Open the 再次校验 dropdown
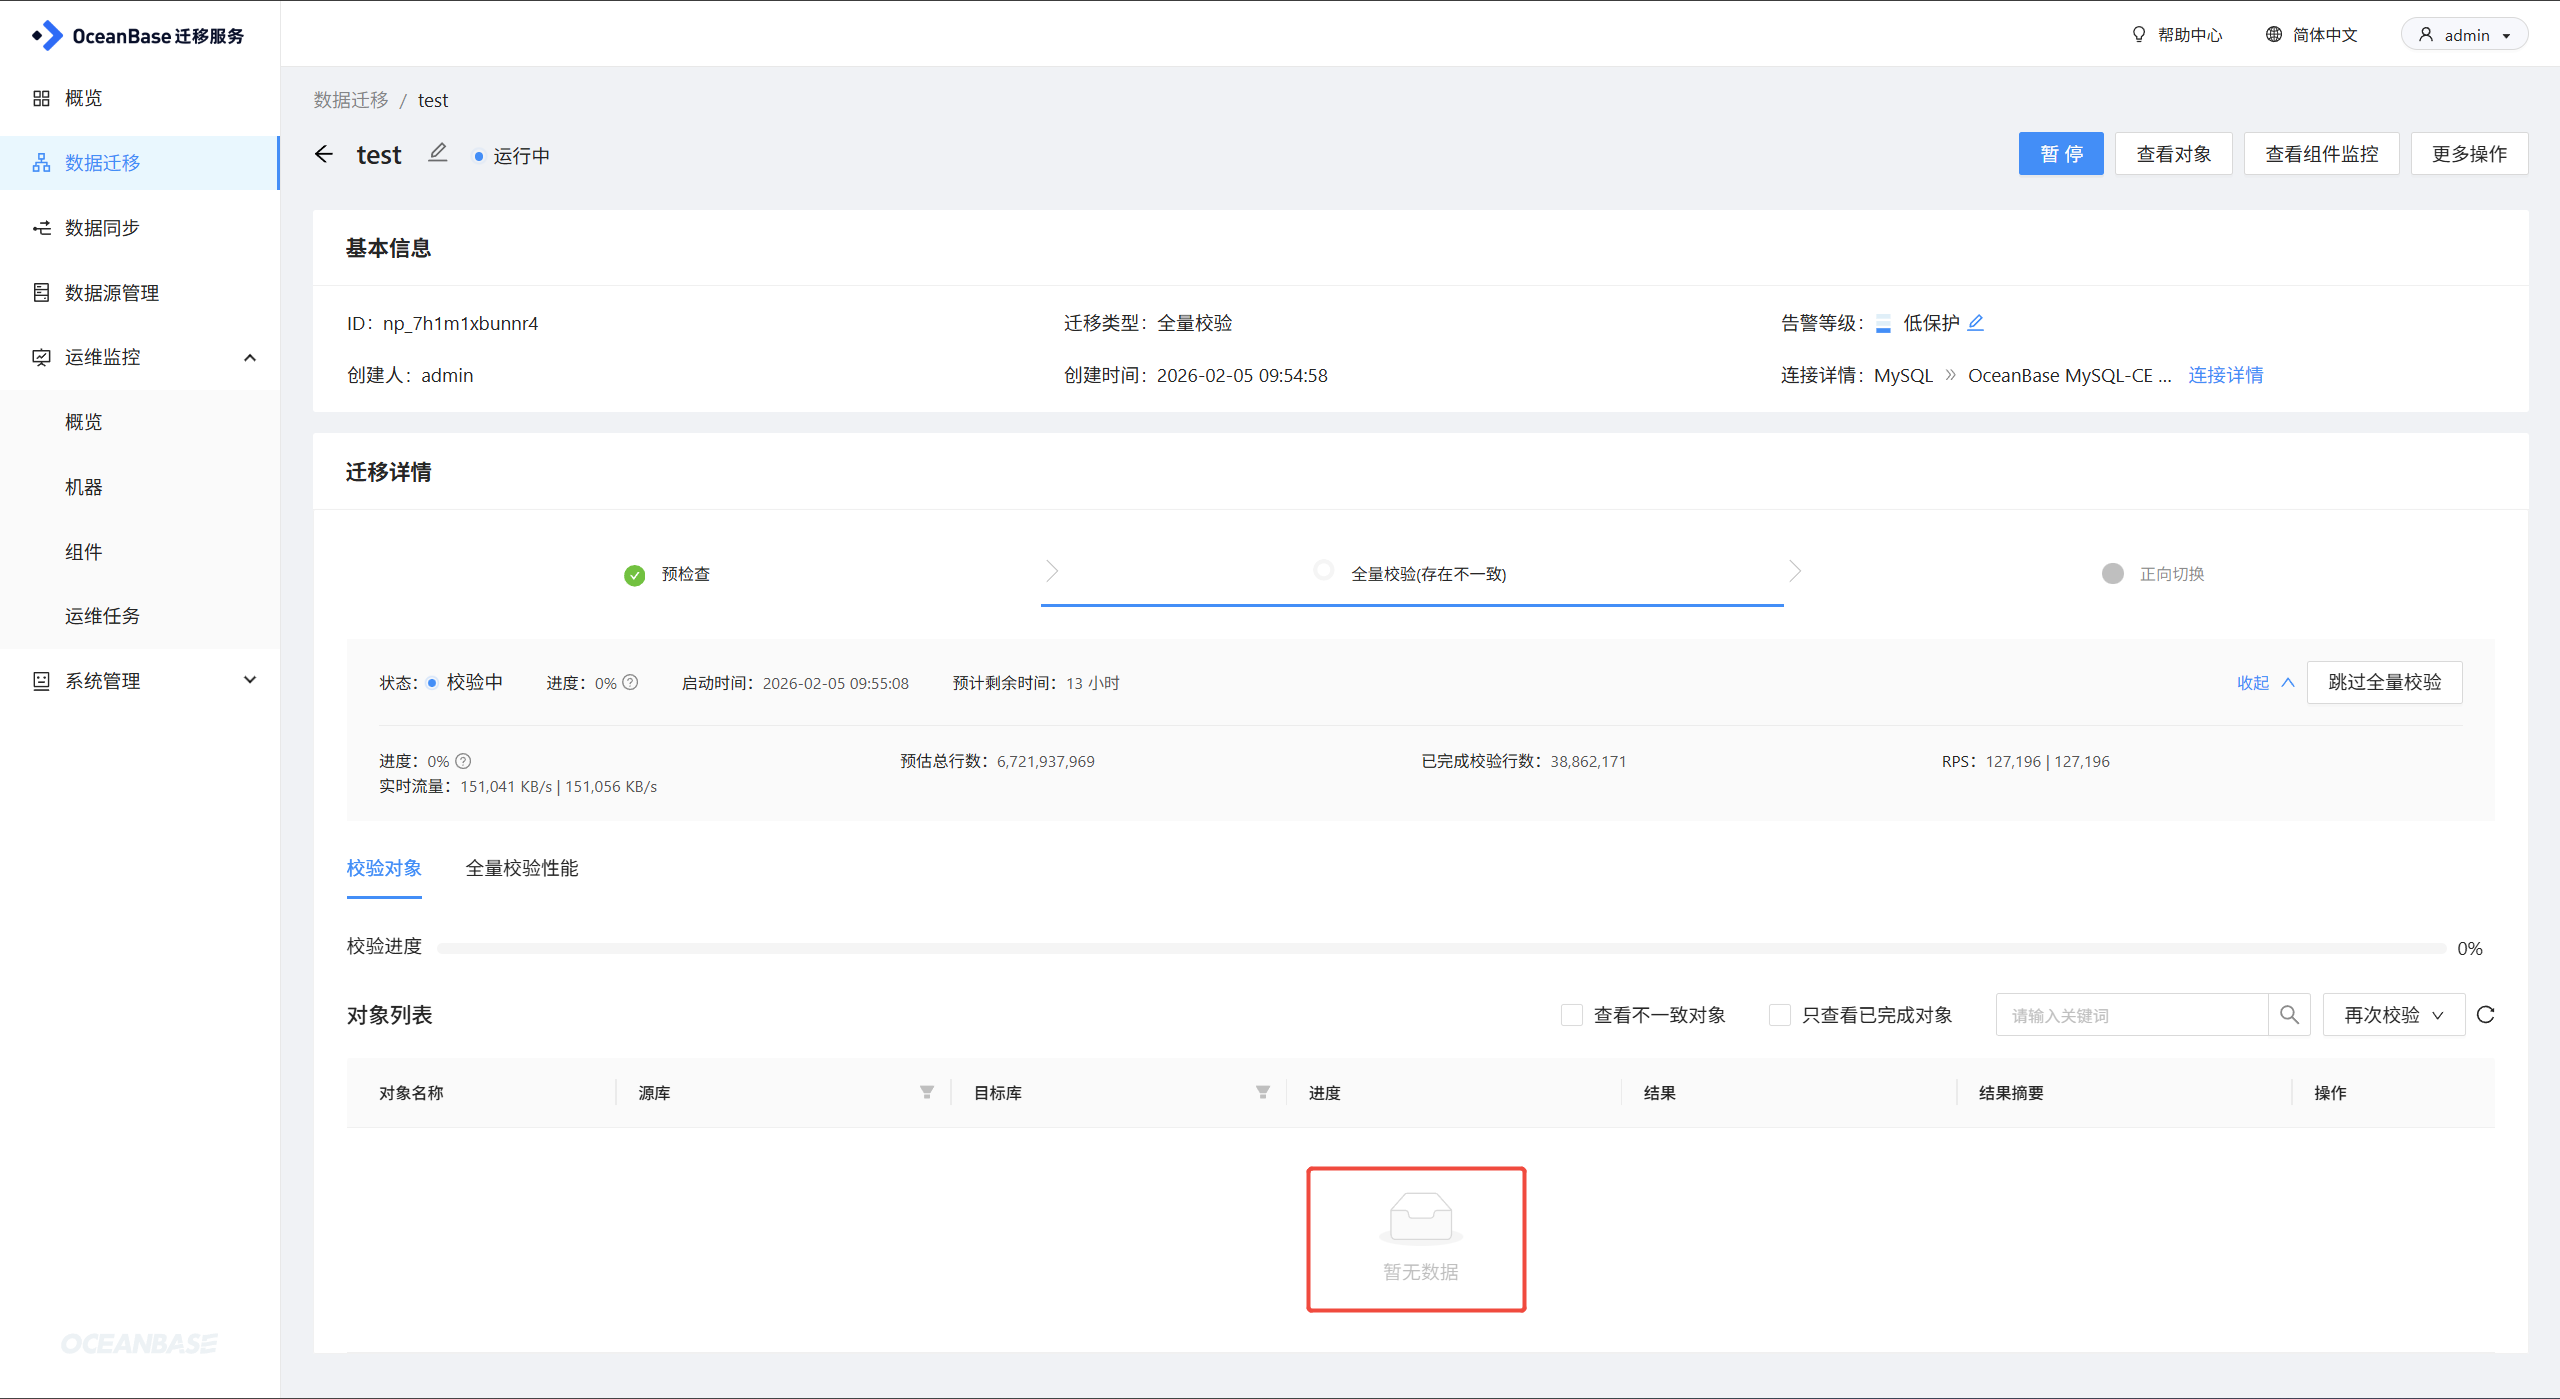Screen dimensions: 2560x1399 [2393, 1015]
